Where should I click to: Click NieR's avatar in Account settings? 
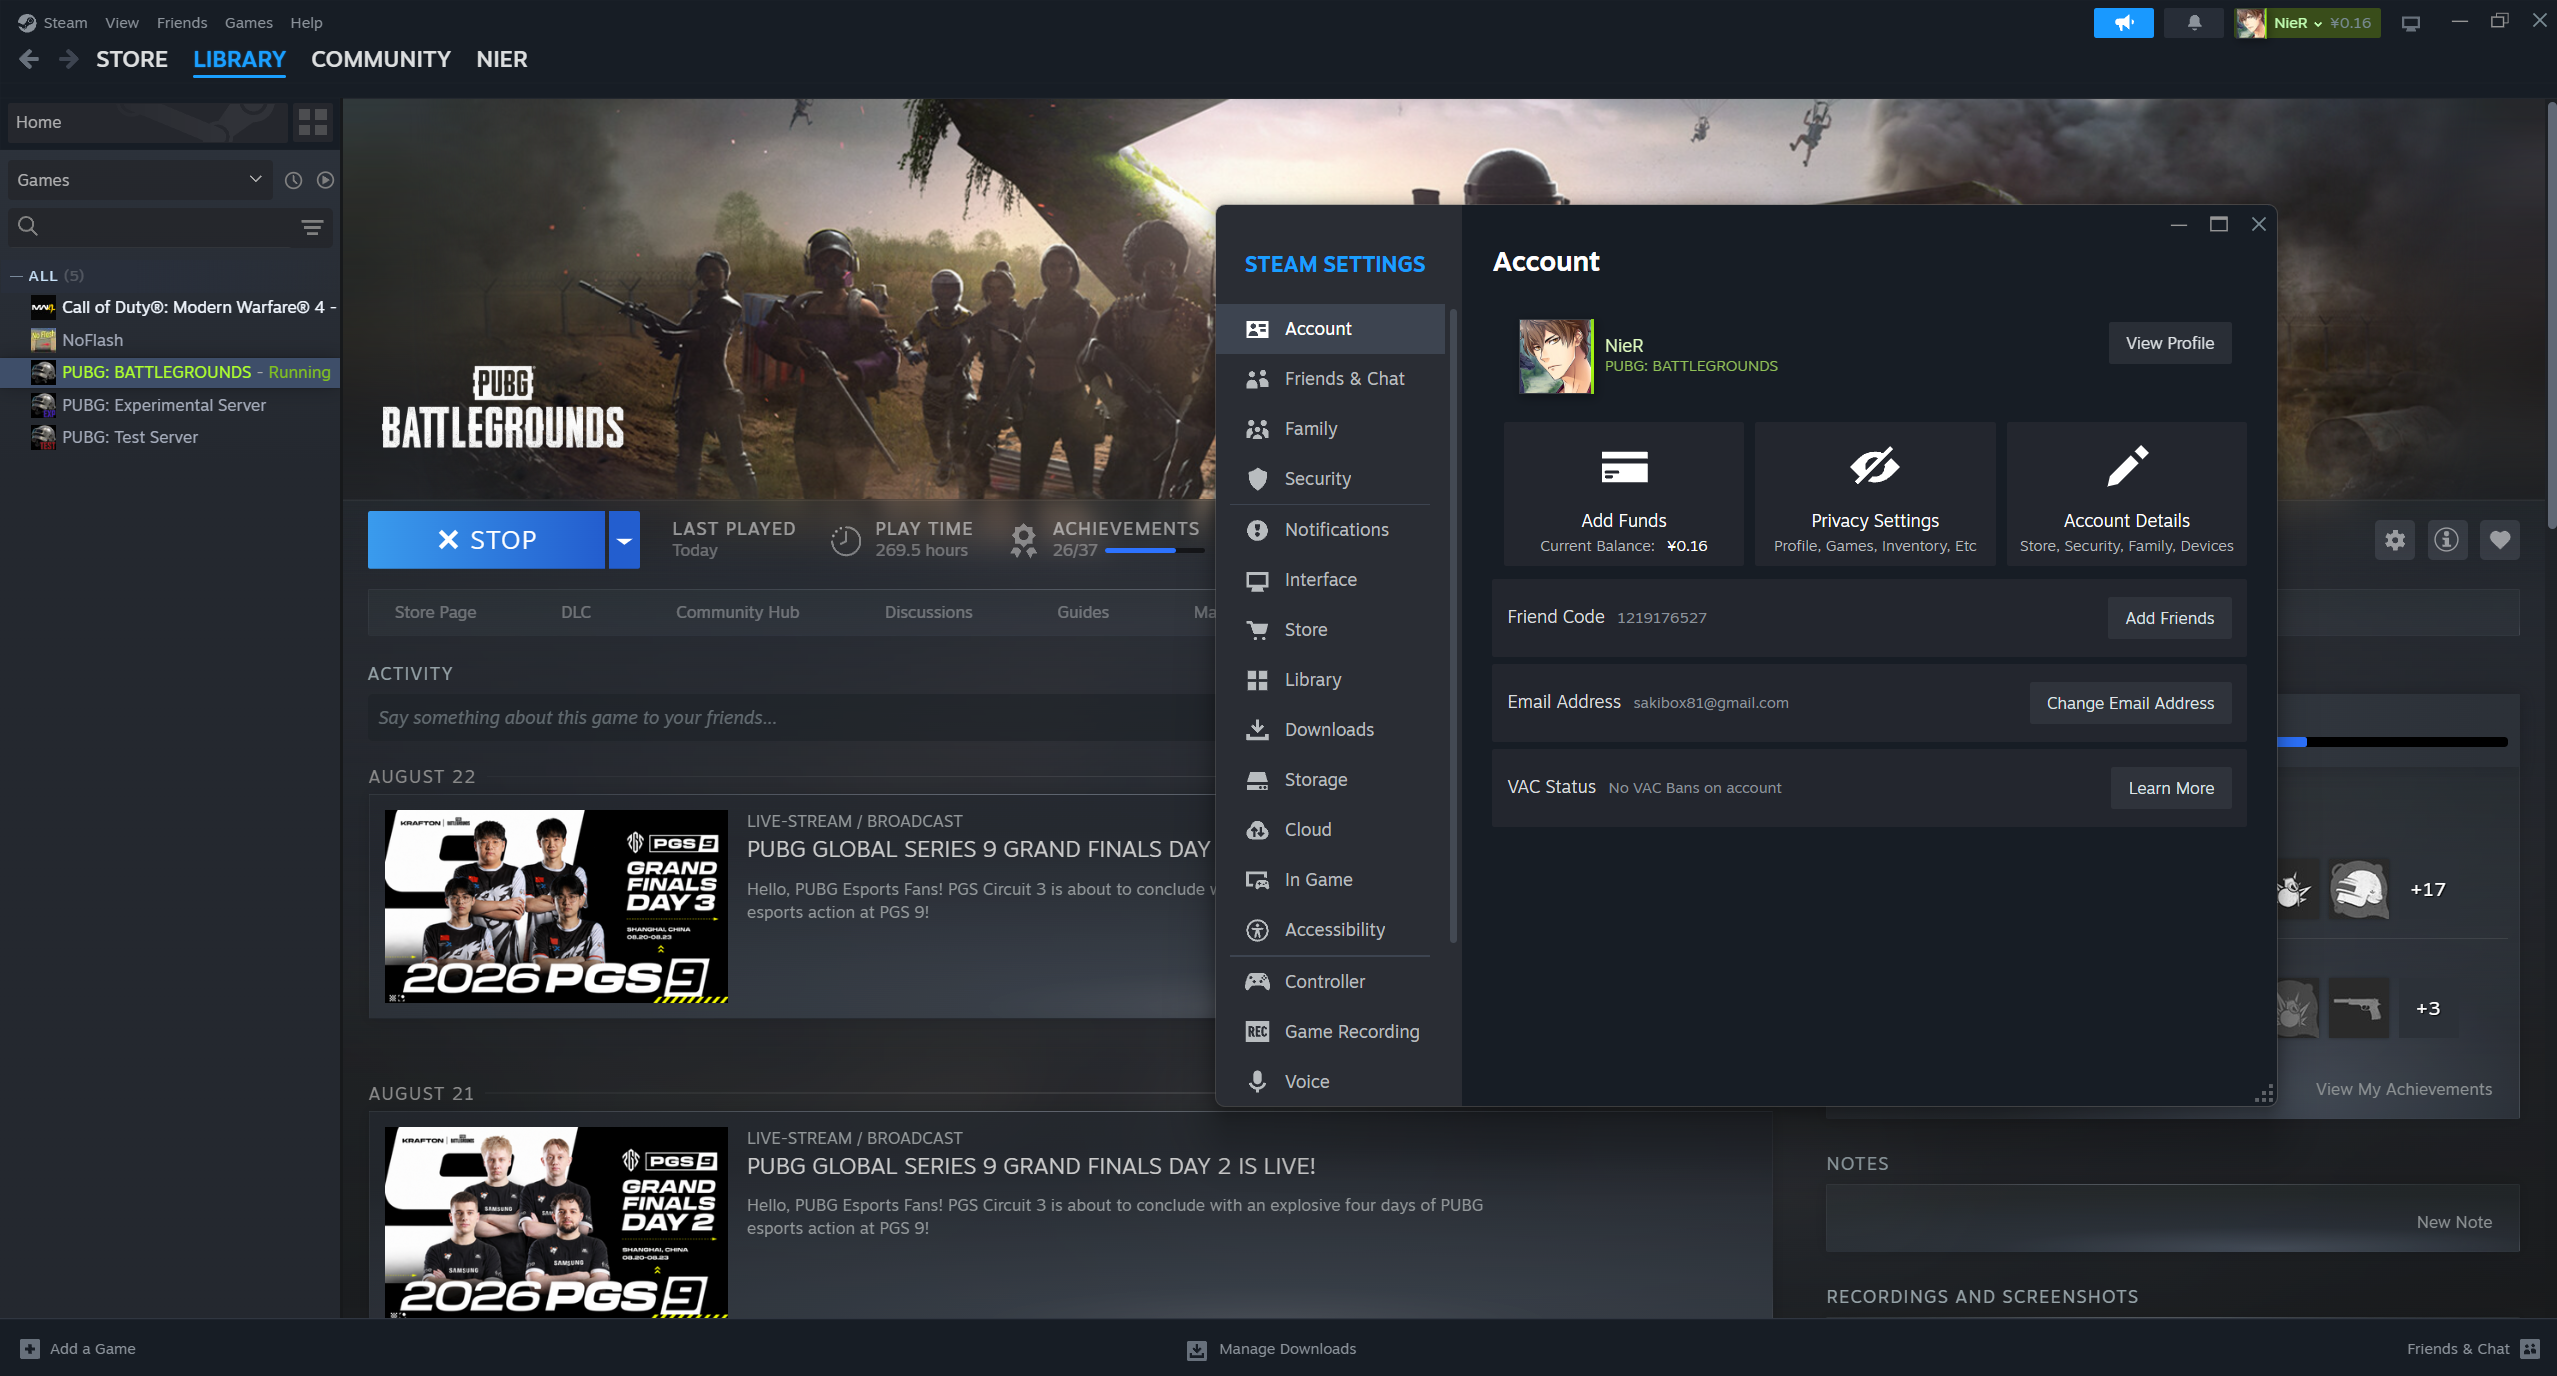tap(1556, 356)
